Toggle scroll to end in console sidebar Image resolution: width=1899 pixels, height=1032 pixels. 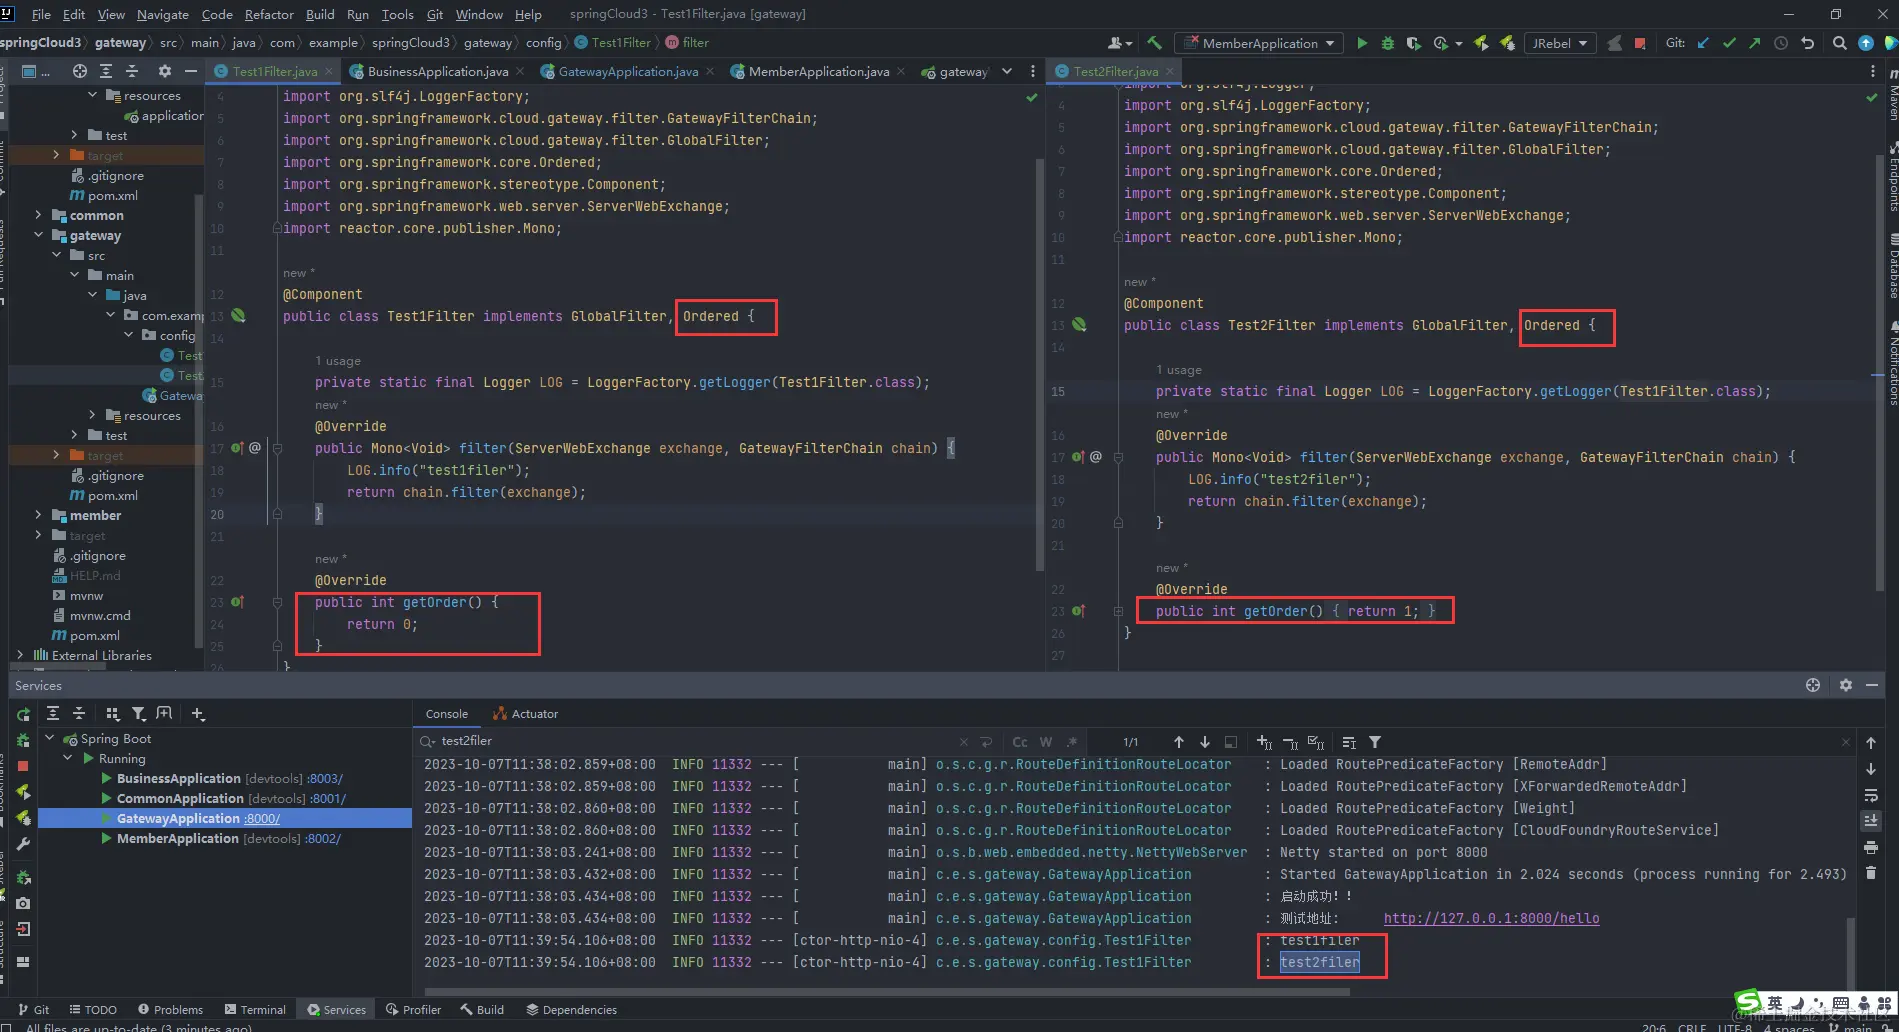tap(1871, 821)
